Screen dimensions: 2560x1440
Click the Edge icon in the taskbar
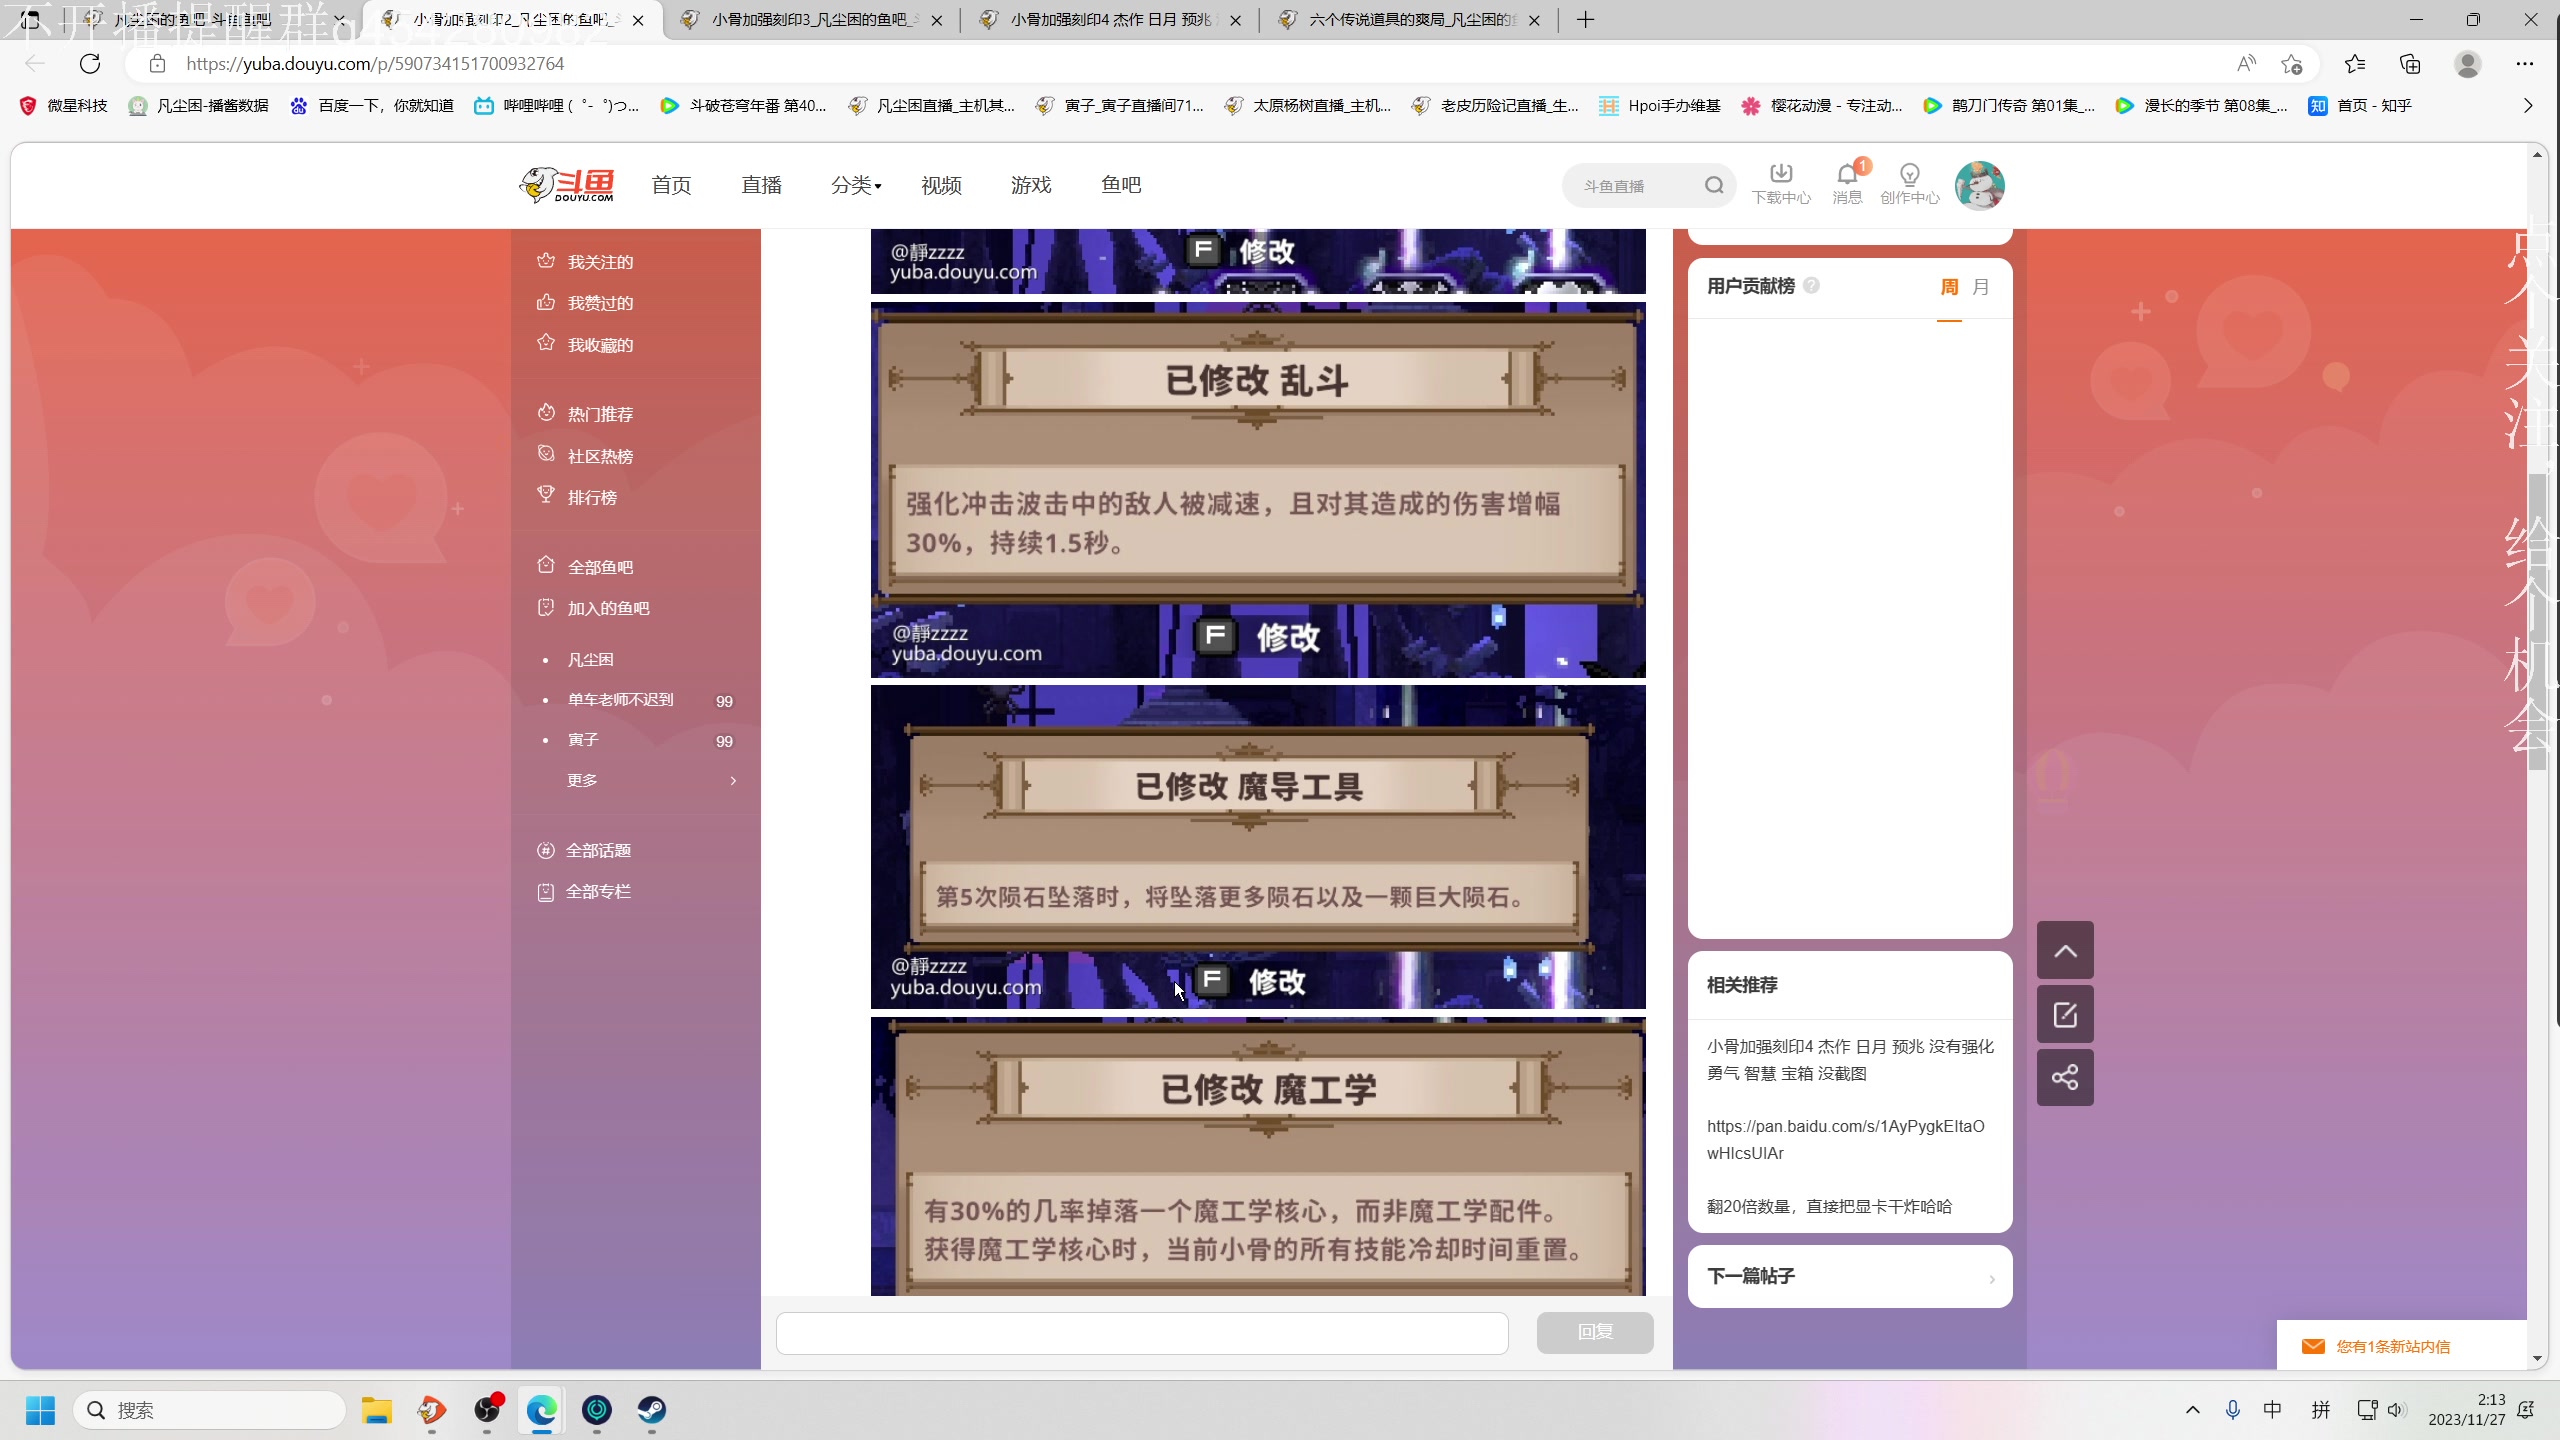point(541,1410)
